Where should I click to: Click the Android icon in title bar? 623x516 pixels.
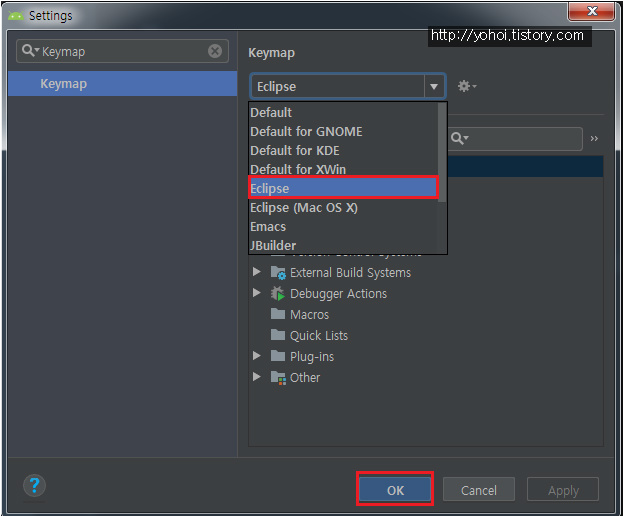pos(15,16)
